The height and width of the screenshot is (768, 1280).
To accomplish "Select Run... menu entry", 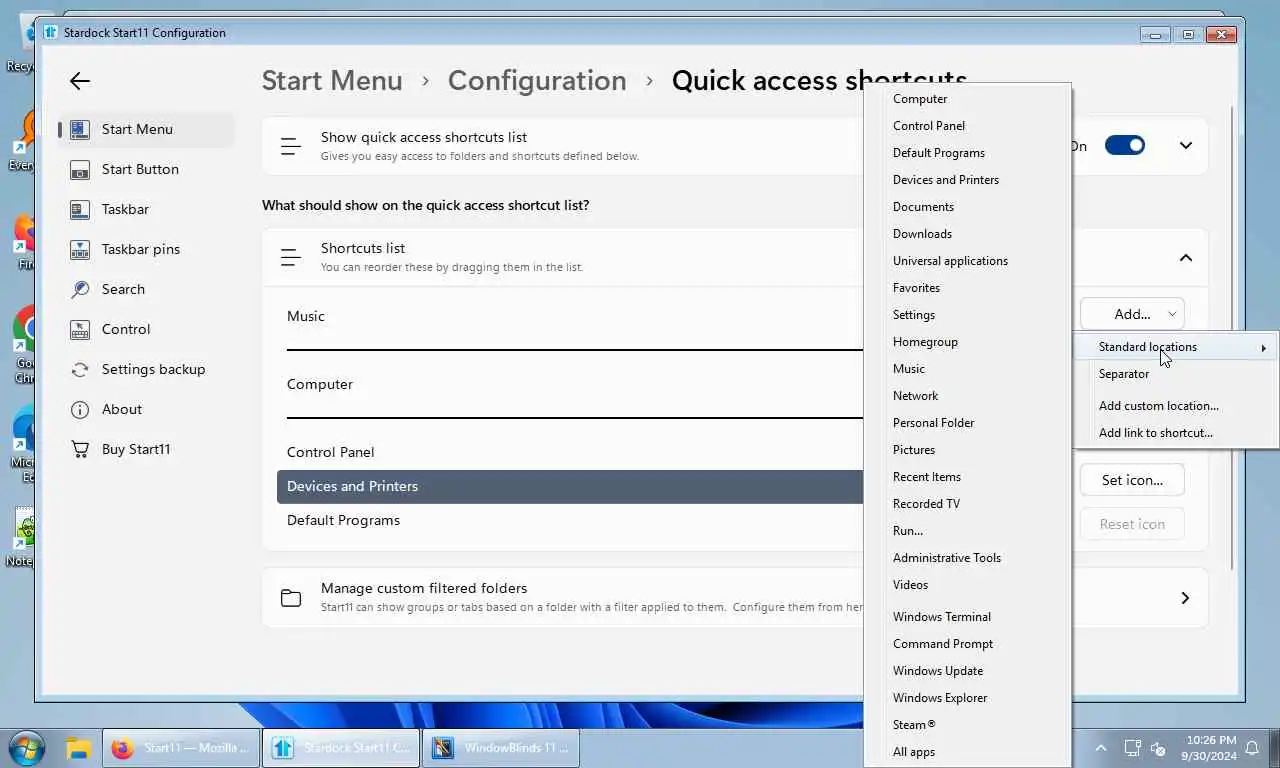I will (x=967, y=531).
